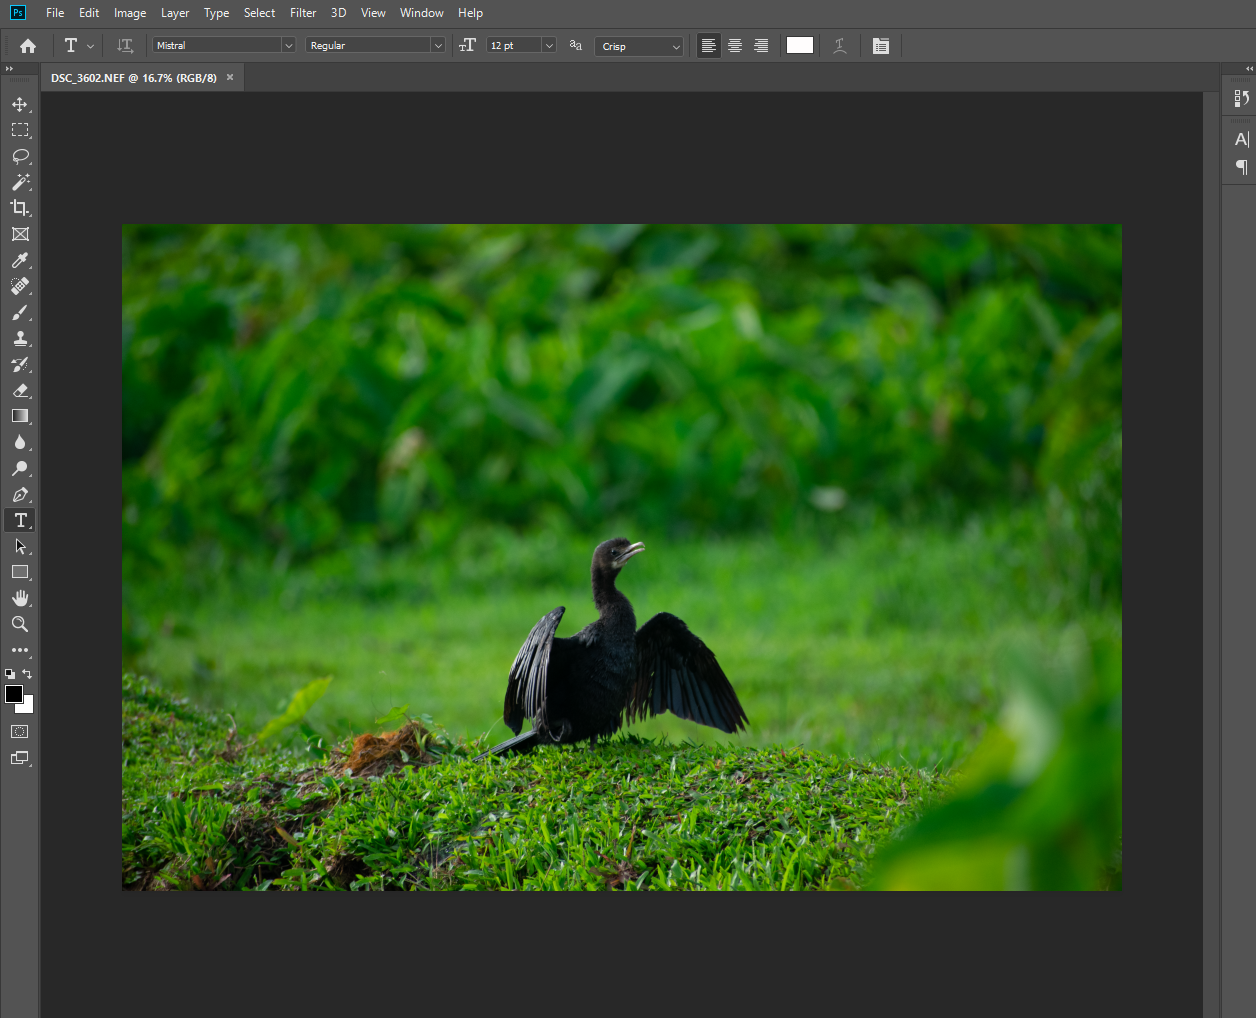
Task: Open the Character panel icon
Action: coord(1240,139)
